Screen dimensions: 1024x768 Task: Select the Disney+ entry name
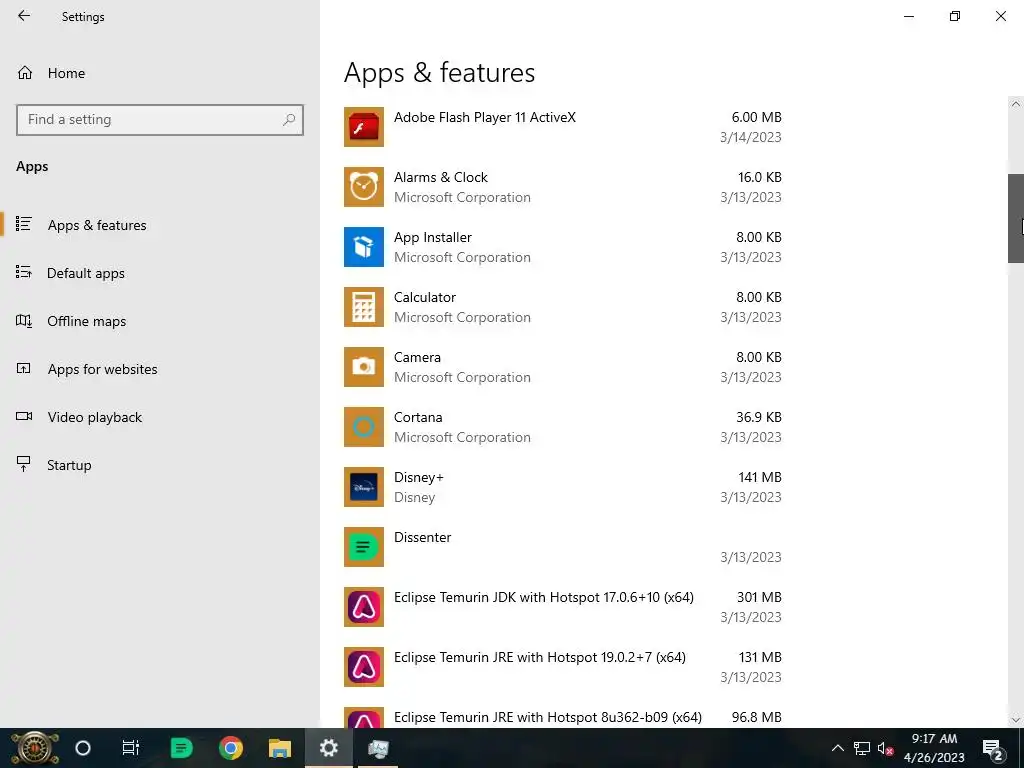(419, 477)
